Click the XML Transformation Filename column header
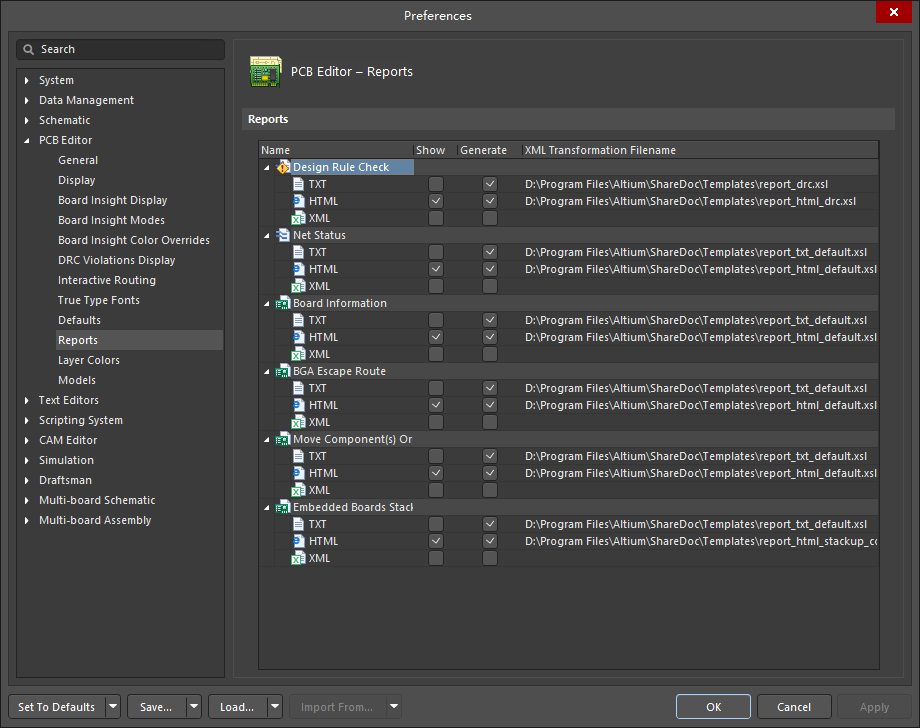This screenshot has height=728, width=920. (701, 150)
